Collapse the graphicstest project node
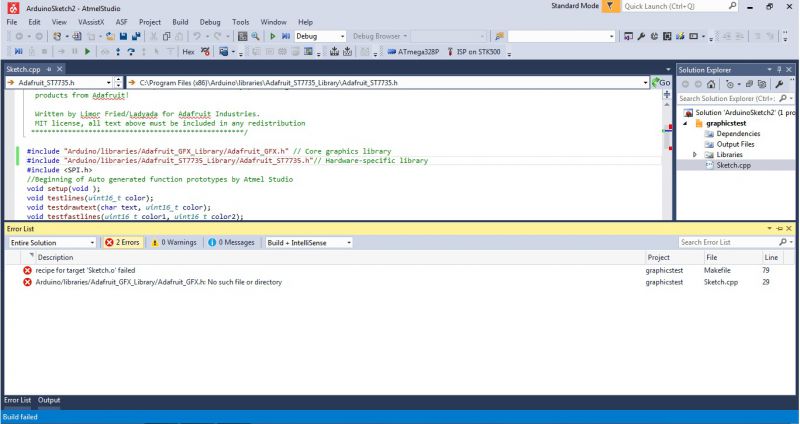 coord(685,123)
